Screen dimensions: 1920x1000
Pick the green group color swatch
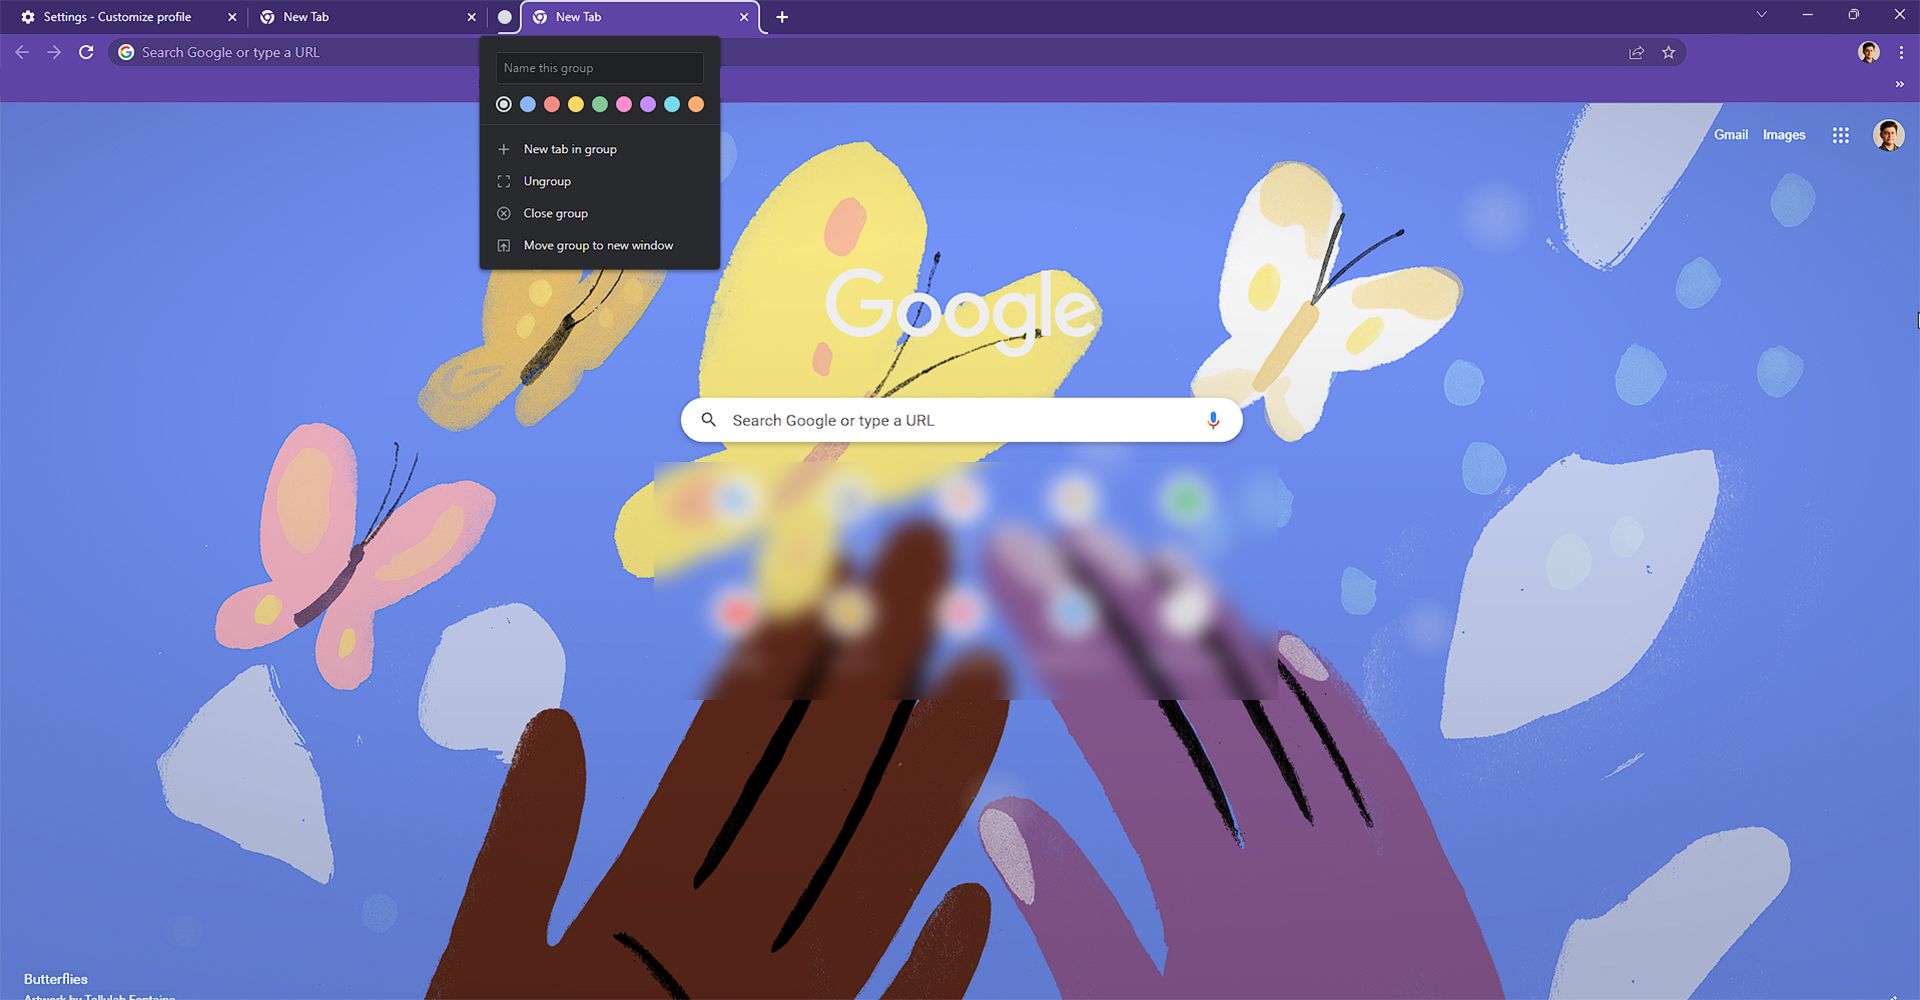(600, 104)
